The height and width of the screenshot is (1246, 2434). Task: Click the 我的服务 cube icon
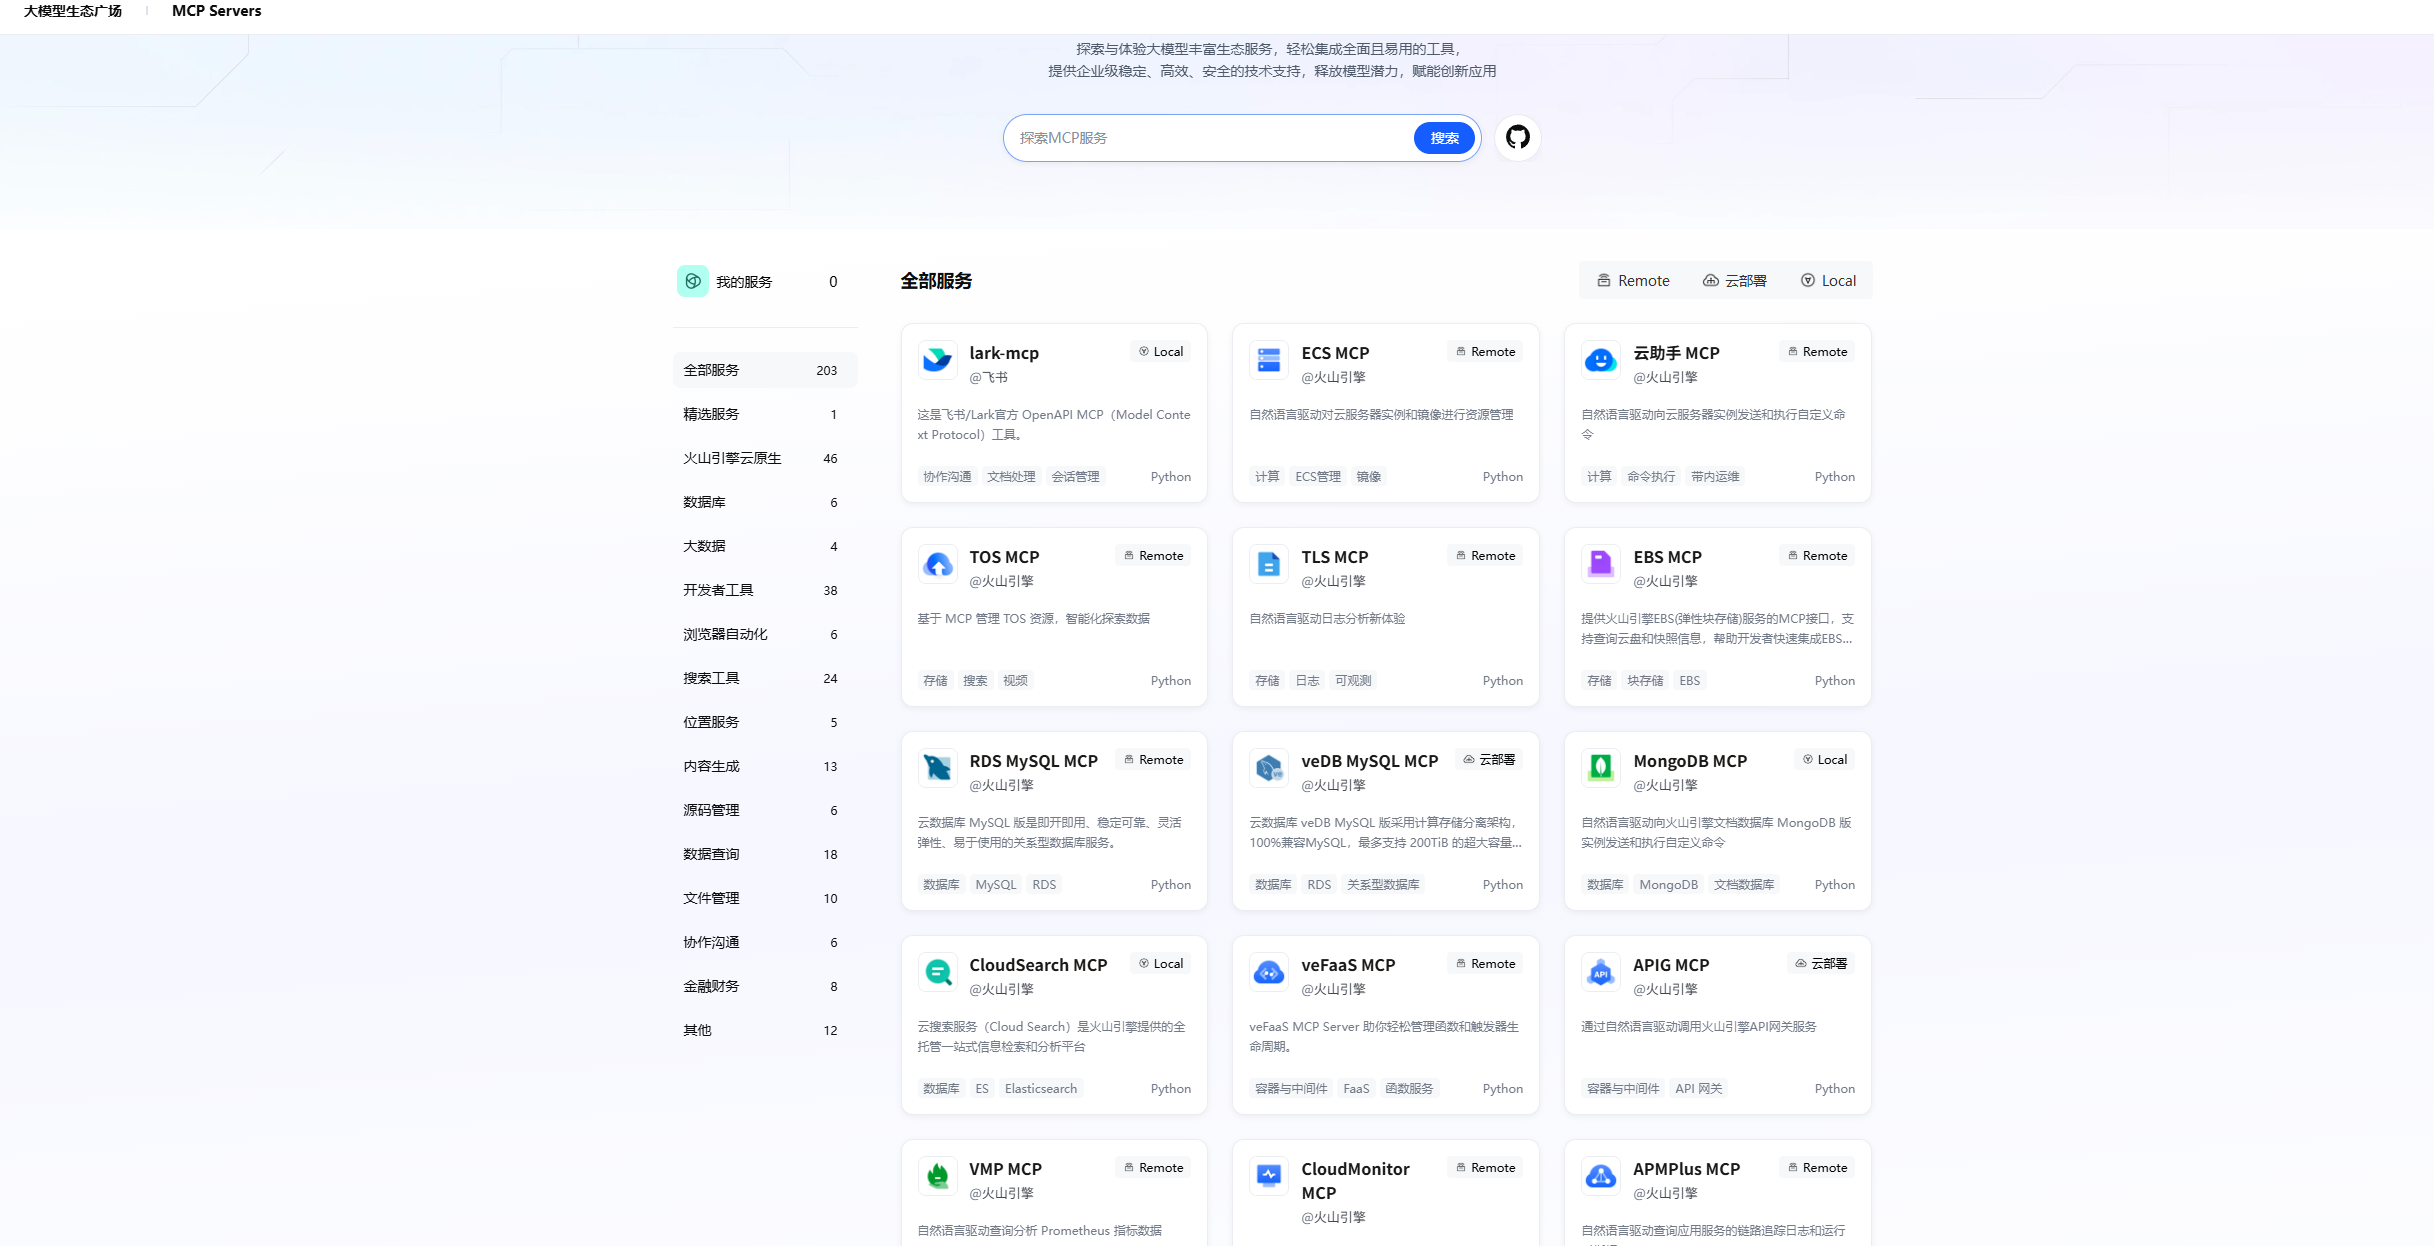click(693, 281)
